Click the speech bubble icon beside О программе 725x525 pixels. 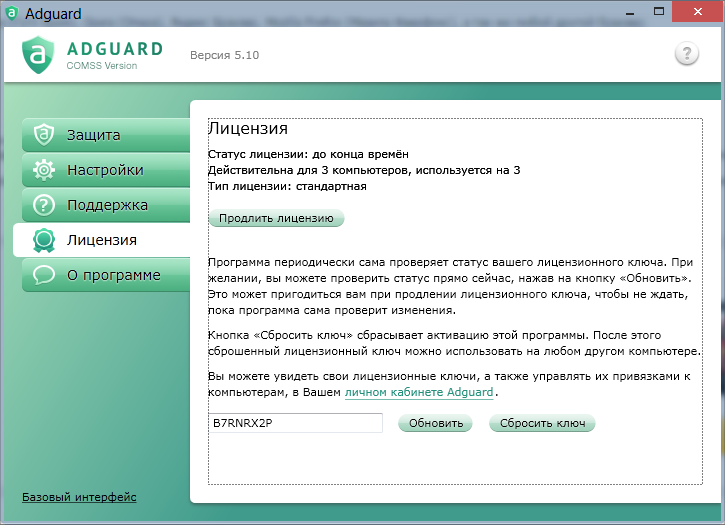[44, 275]
